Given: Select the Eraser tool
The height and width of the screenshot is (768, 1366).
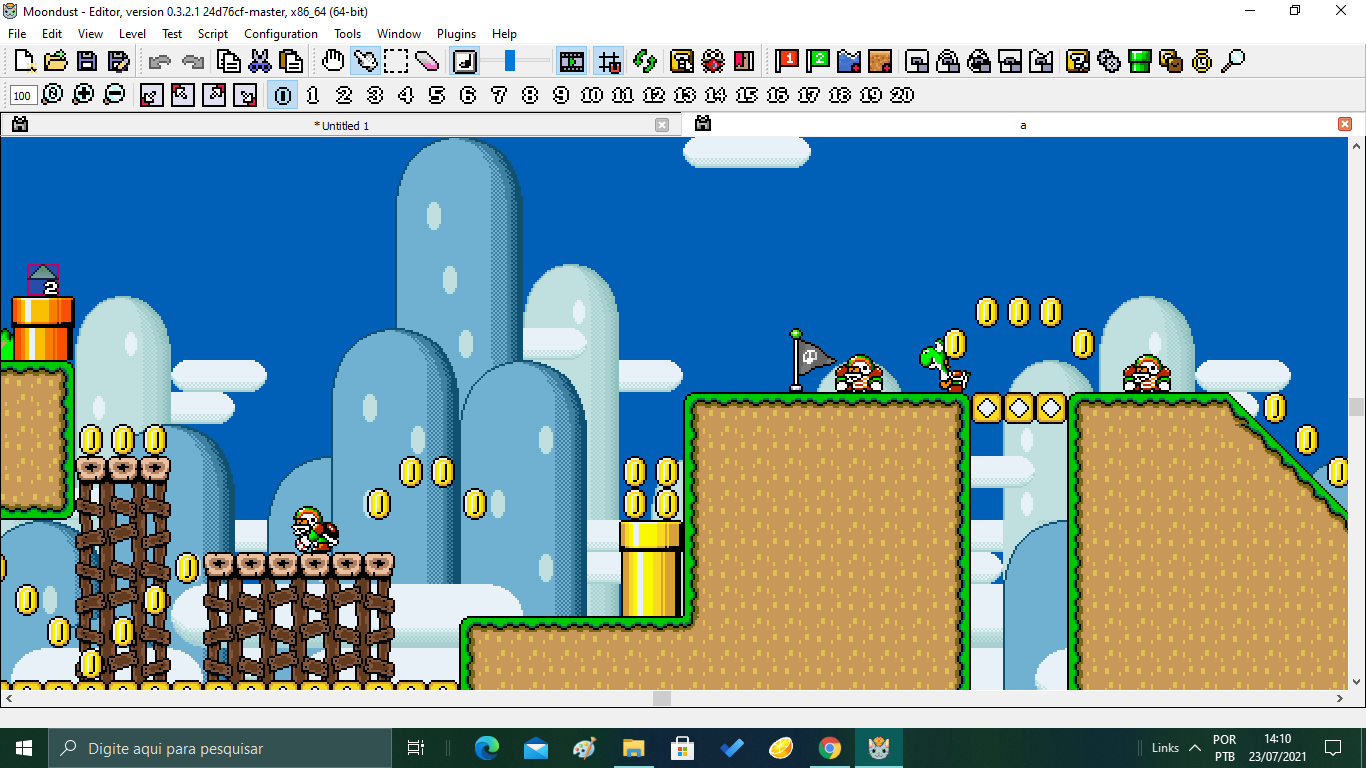Looking at the screenshot, I should click(x=427, y=62).
